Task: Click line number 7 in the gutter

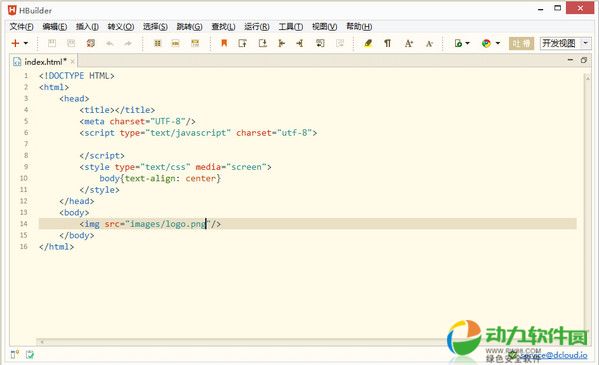Action: 26,144
